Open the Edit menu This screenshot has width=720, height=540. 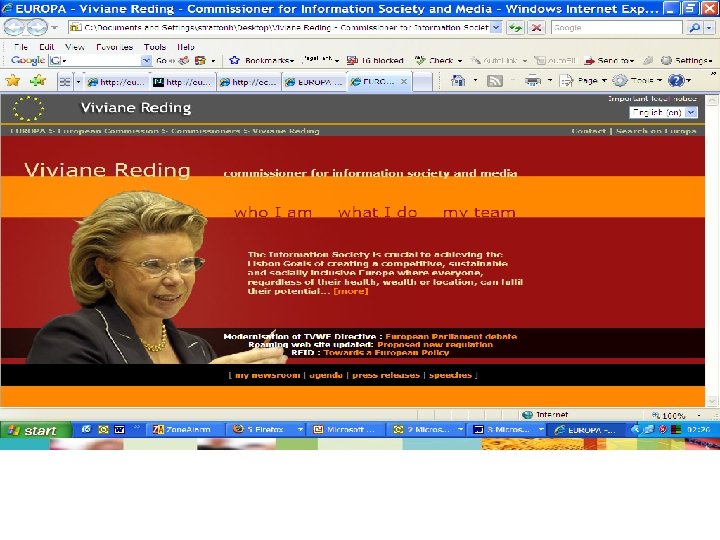click(46, 47)
